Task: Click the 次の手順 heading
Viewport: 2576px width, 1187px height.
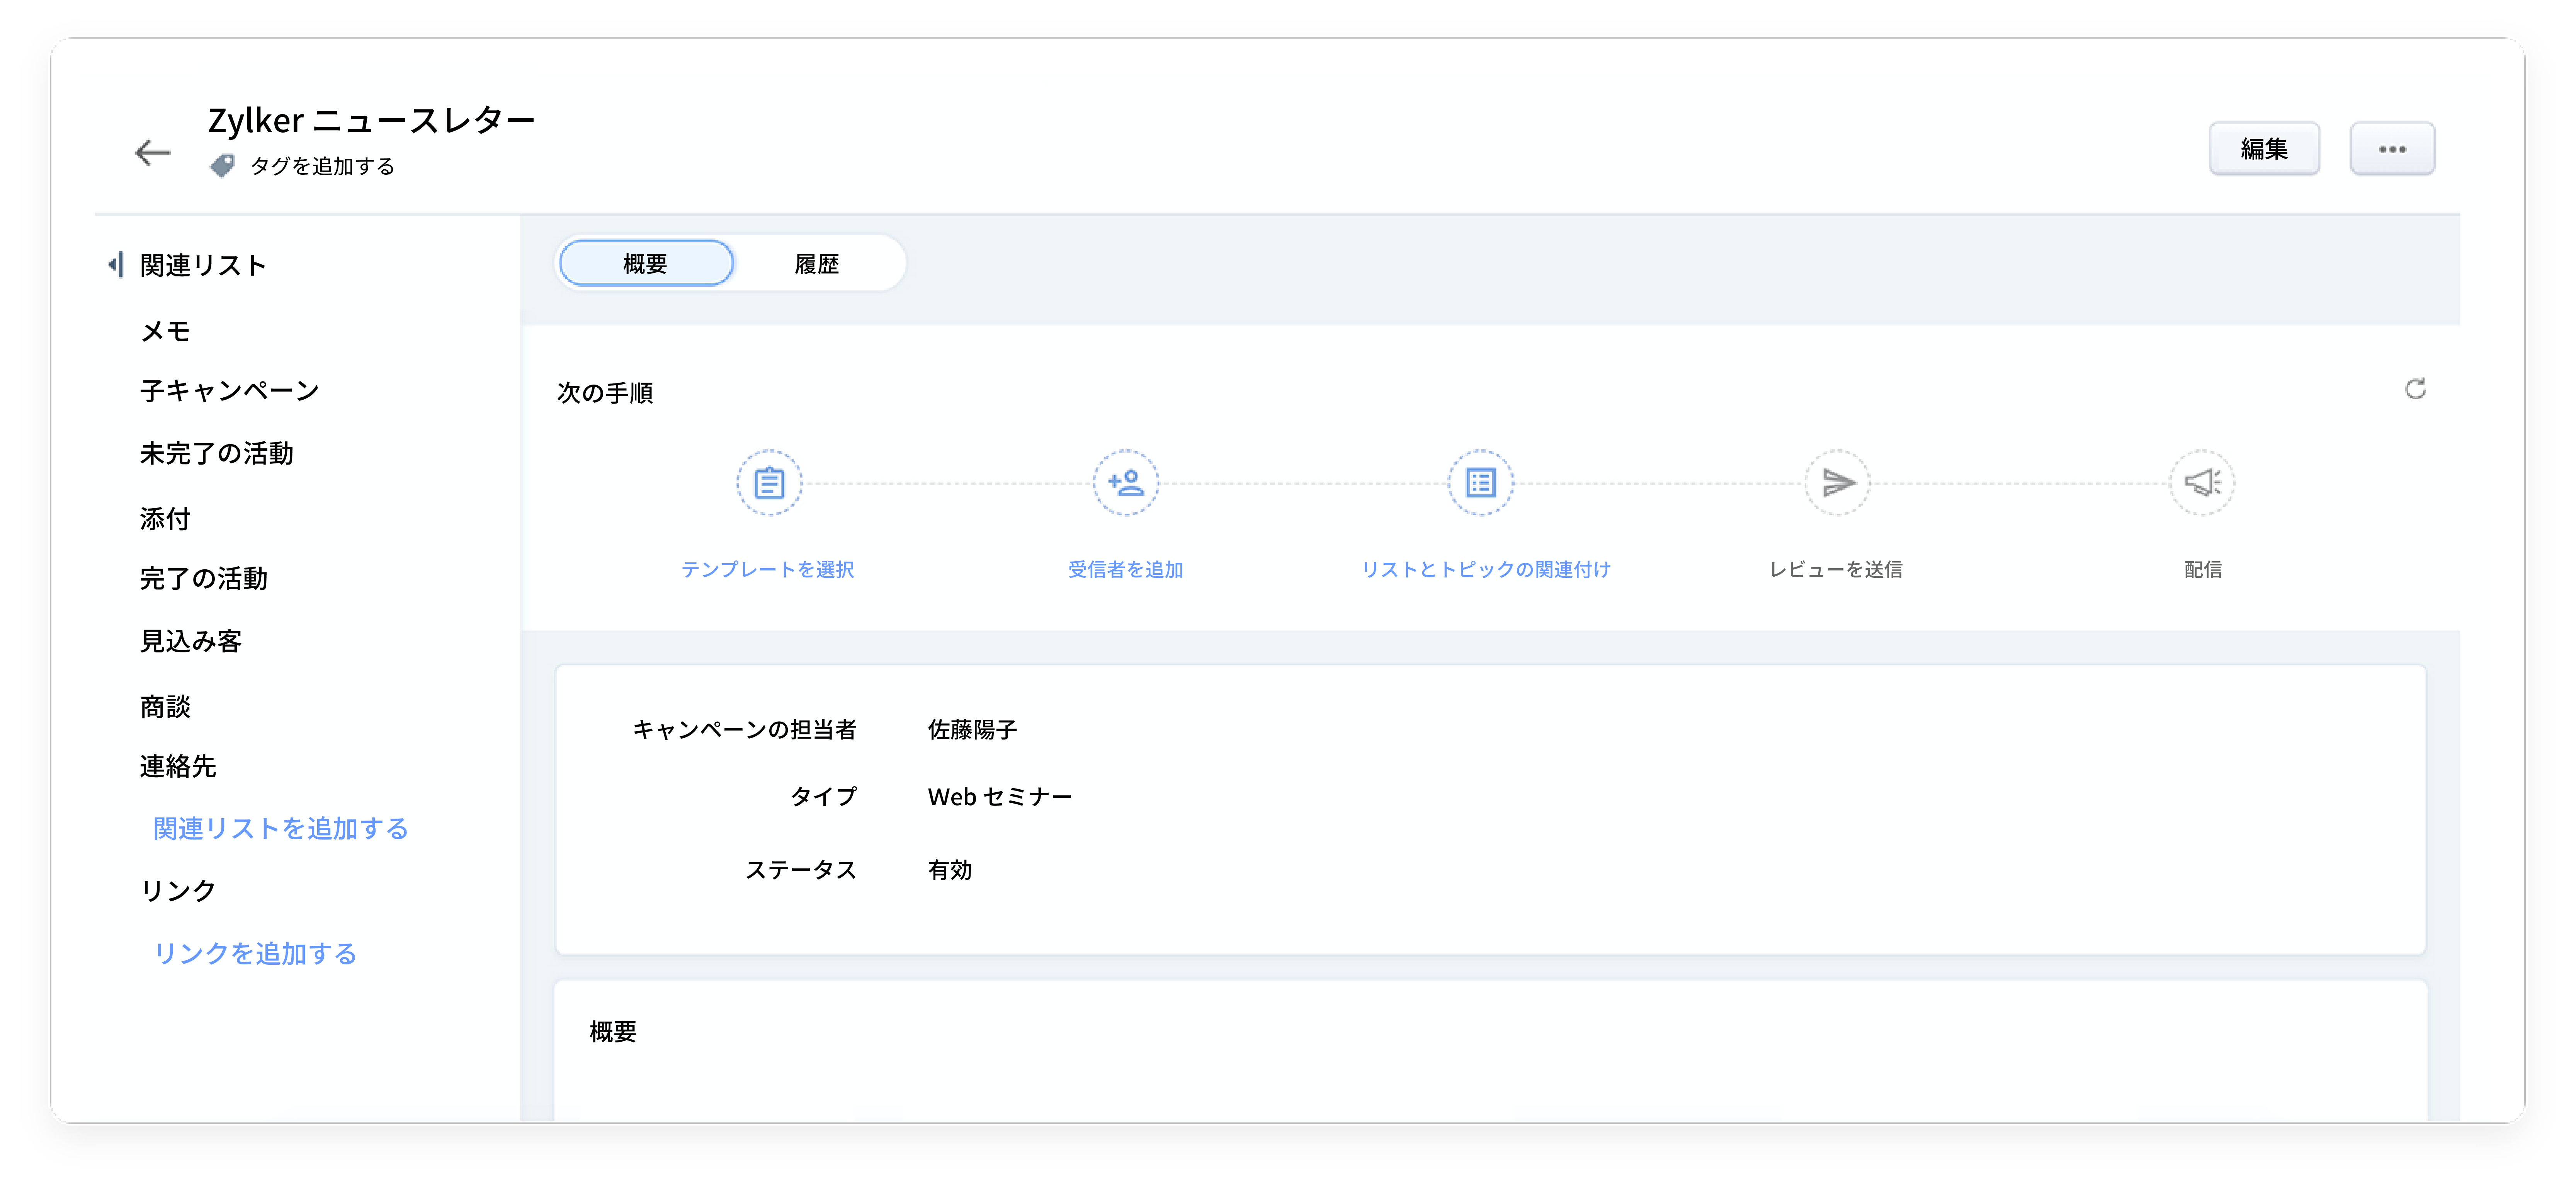Action: [x=606, y=393]
